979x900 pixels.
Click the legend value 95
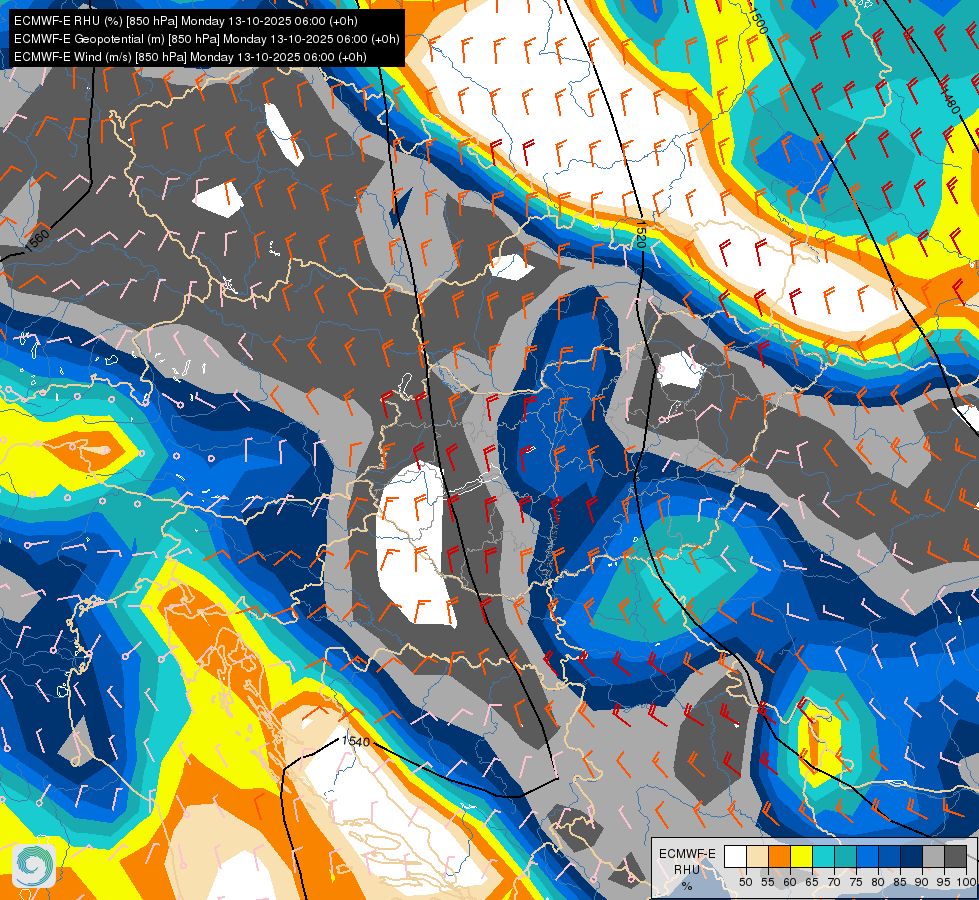pos(943,882)
